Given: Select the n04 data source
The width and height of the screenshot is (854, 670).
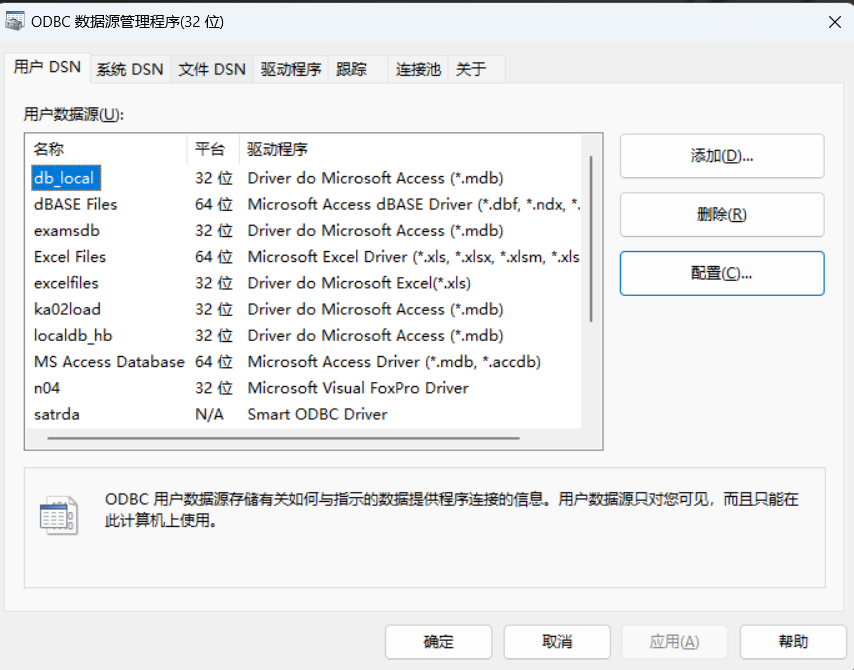Looking at the screenshot, I should pos(47,388).
